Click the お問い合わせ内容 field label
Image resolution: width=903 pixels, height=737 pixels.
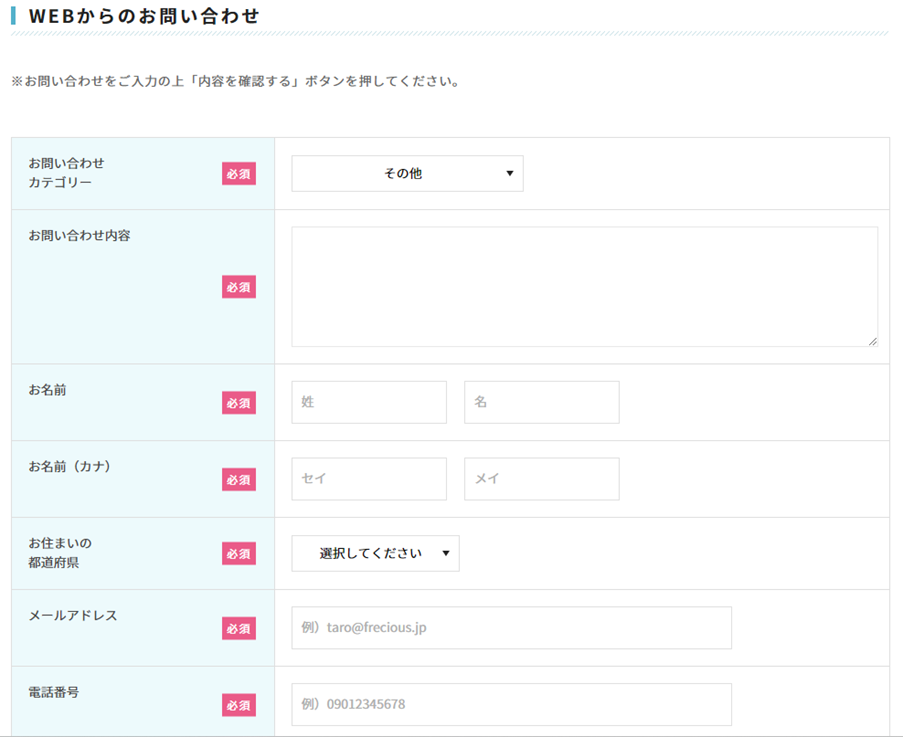coord(79,236)
